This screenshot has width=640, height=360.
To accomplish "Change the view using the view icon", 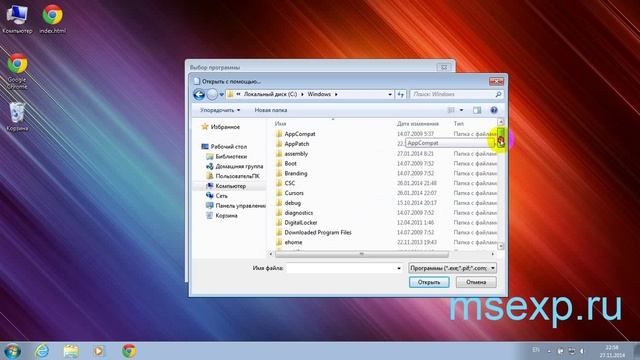I will (451, 110).
